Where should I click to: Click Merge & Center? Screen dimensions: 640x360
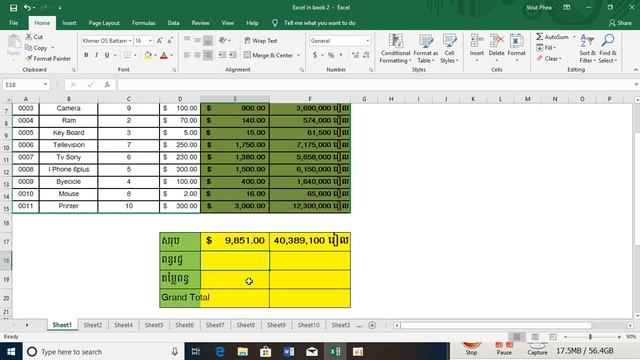pos(269,55)
